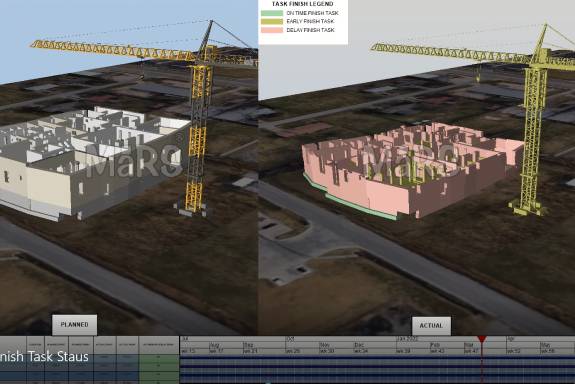
Task: Select the pink delay finish swatch
Action: [272, 30]
